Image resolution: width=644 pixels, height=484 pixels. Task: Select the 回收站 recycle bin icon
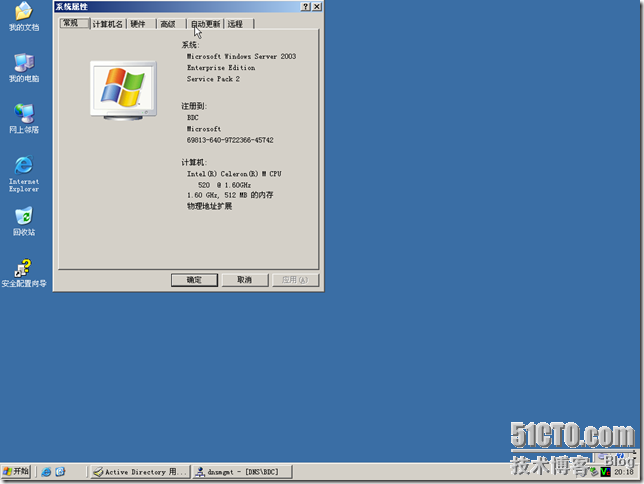(x=24, y=222)
